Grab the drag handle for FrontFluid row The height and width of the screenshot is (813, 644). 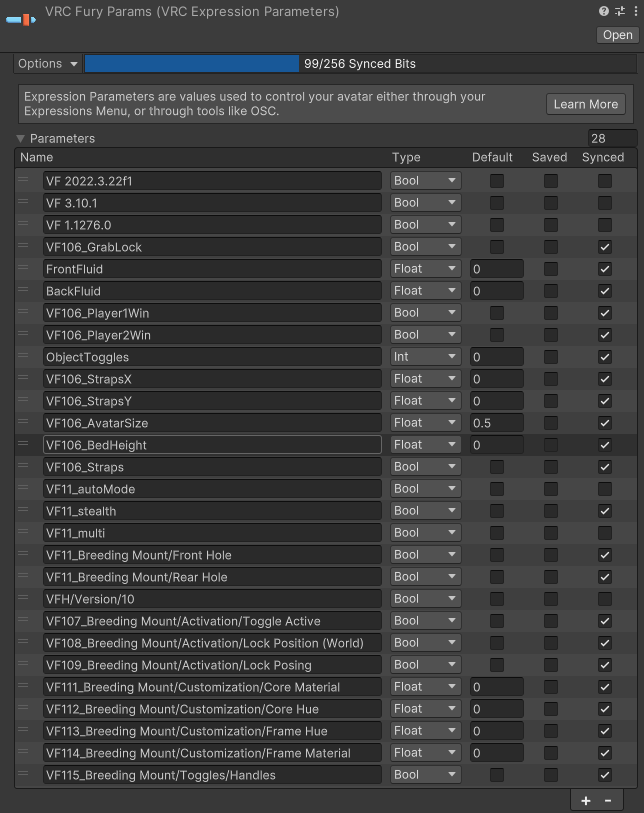pos(23,269)
